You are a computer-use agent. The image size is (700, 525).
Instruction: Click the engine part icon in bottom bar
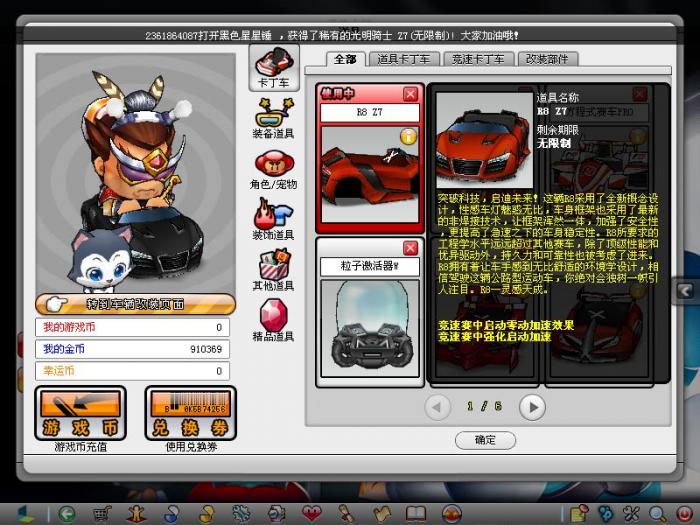276,514
